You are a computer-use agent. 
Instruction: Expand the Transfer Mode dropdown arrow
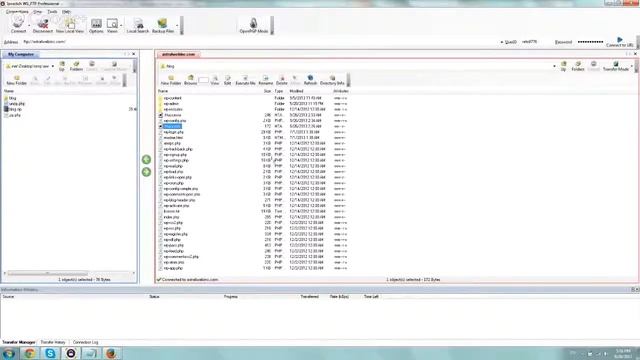(631, 66)
